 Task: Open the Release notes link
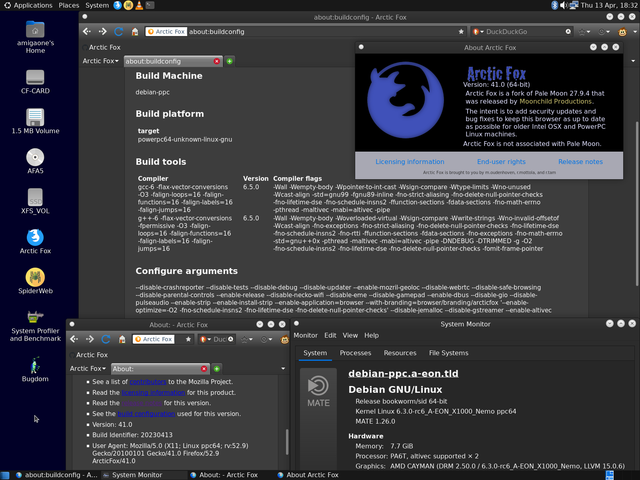coord(580,162)
